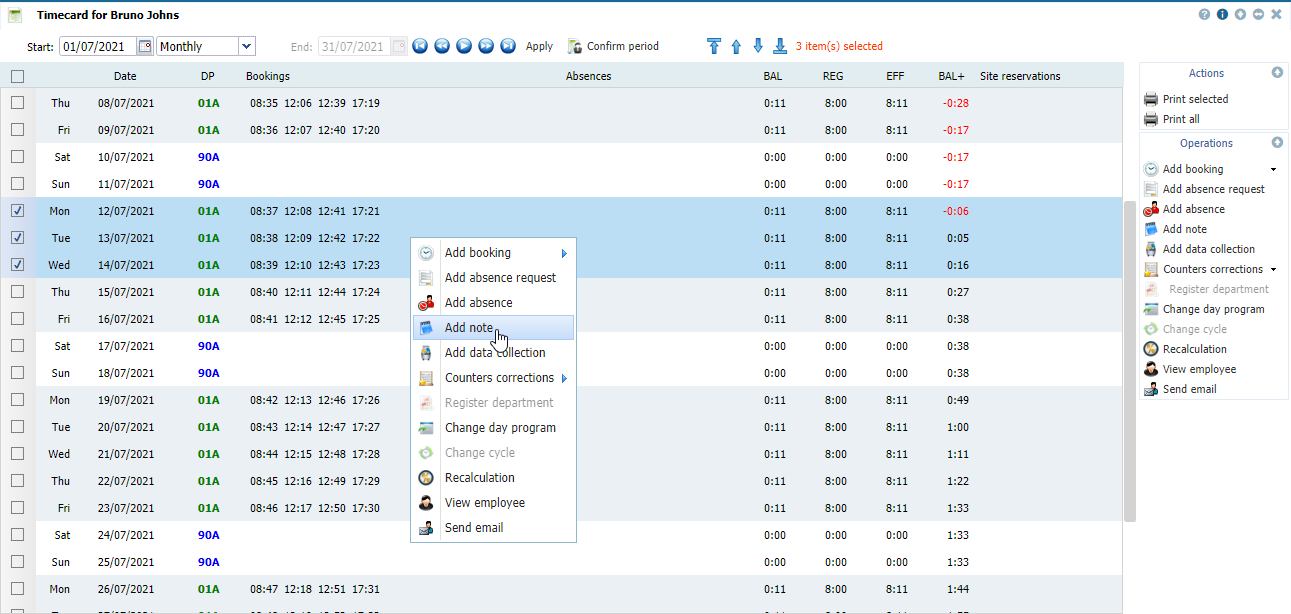
Task: Click the Confirm period lock icon
Action: click(x=575, y=46)
